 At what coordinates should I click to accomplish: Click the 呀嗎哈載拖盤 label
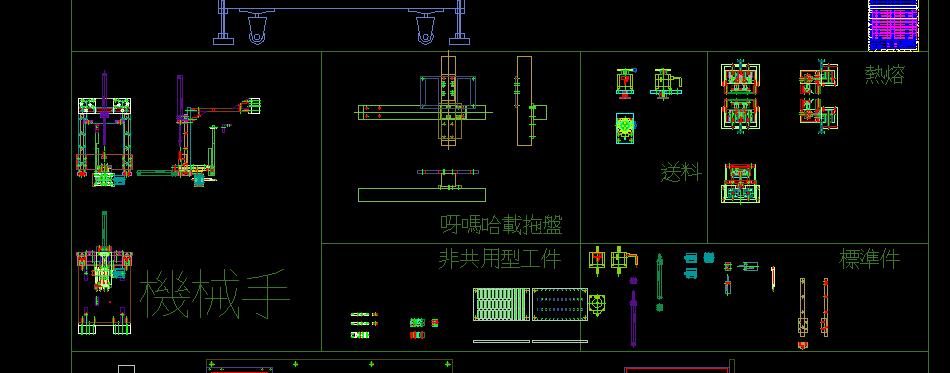(x=501, y=225)
